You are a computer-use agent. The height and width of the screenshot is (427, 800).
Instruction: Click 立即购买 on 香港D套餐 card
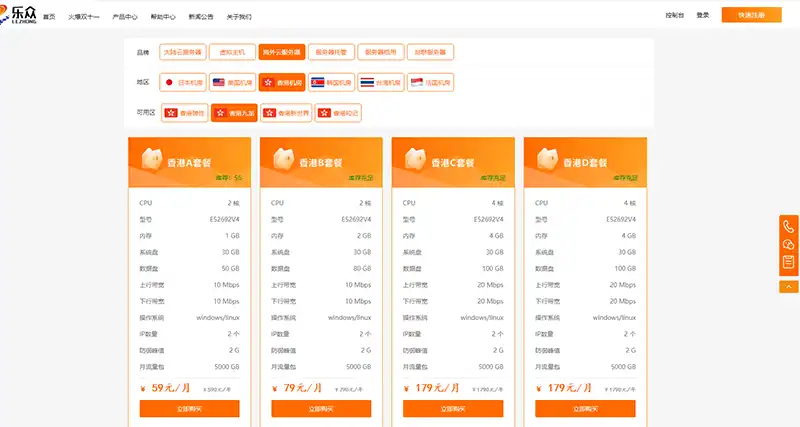pyautogui.click(x=585, y=409)
